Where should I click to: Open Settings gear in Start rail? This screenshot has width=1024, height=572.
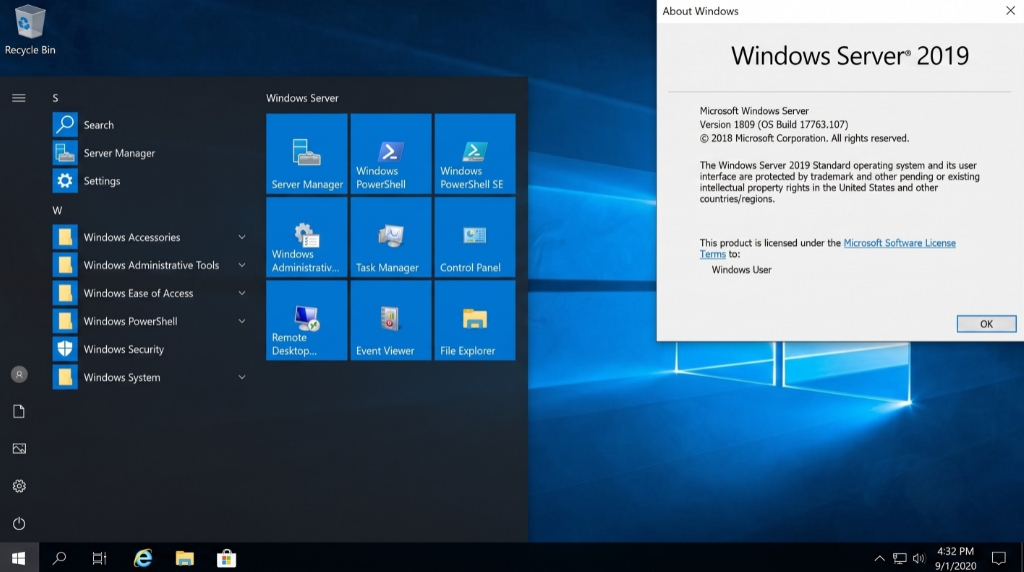[19, 486]
